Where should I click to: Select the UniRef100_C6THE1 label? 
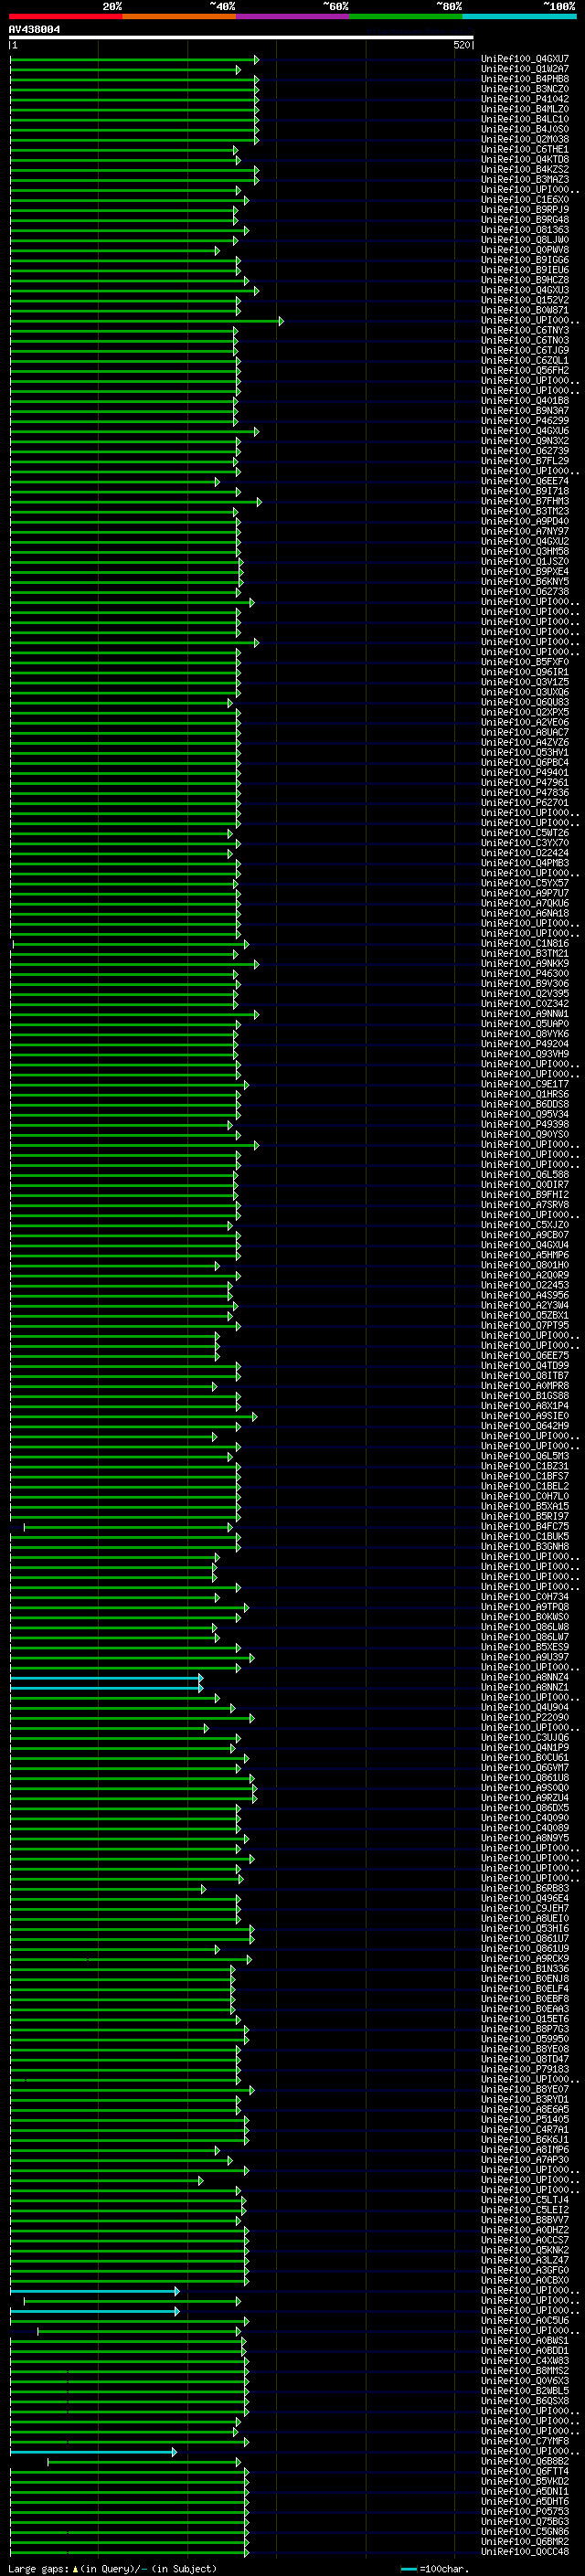click(x=525, y=149)
